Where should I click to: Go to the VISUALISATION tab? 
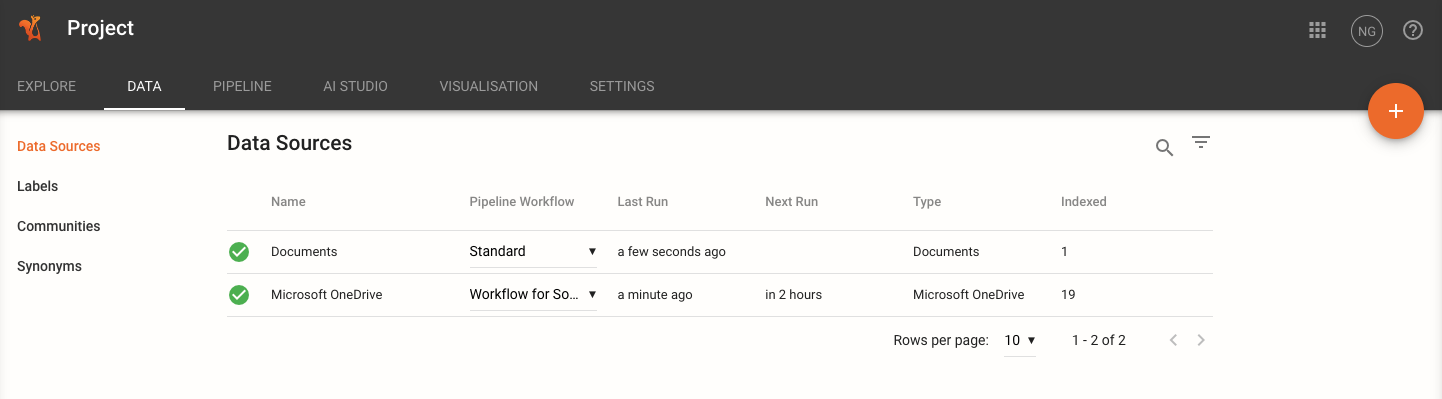(489, 86)
